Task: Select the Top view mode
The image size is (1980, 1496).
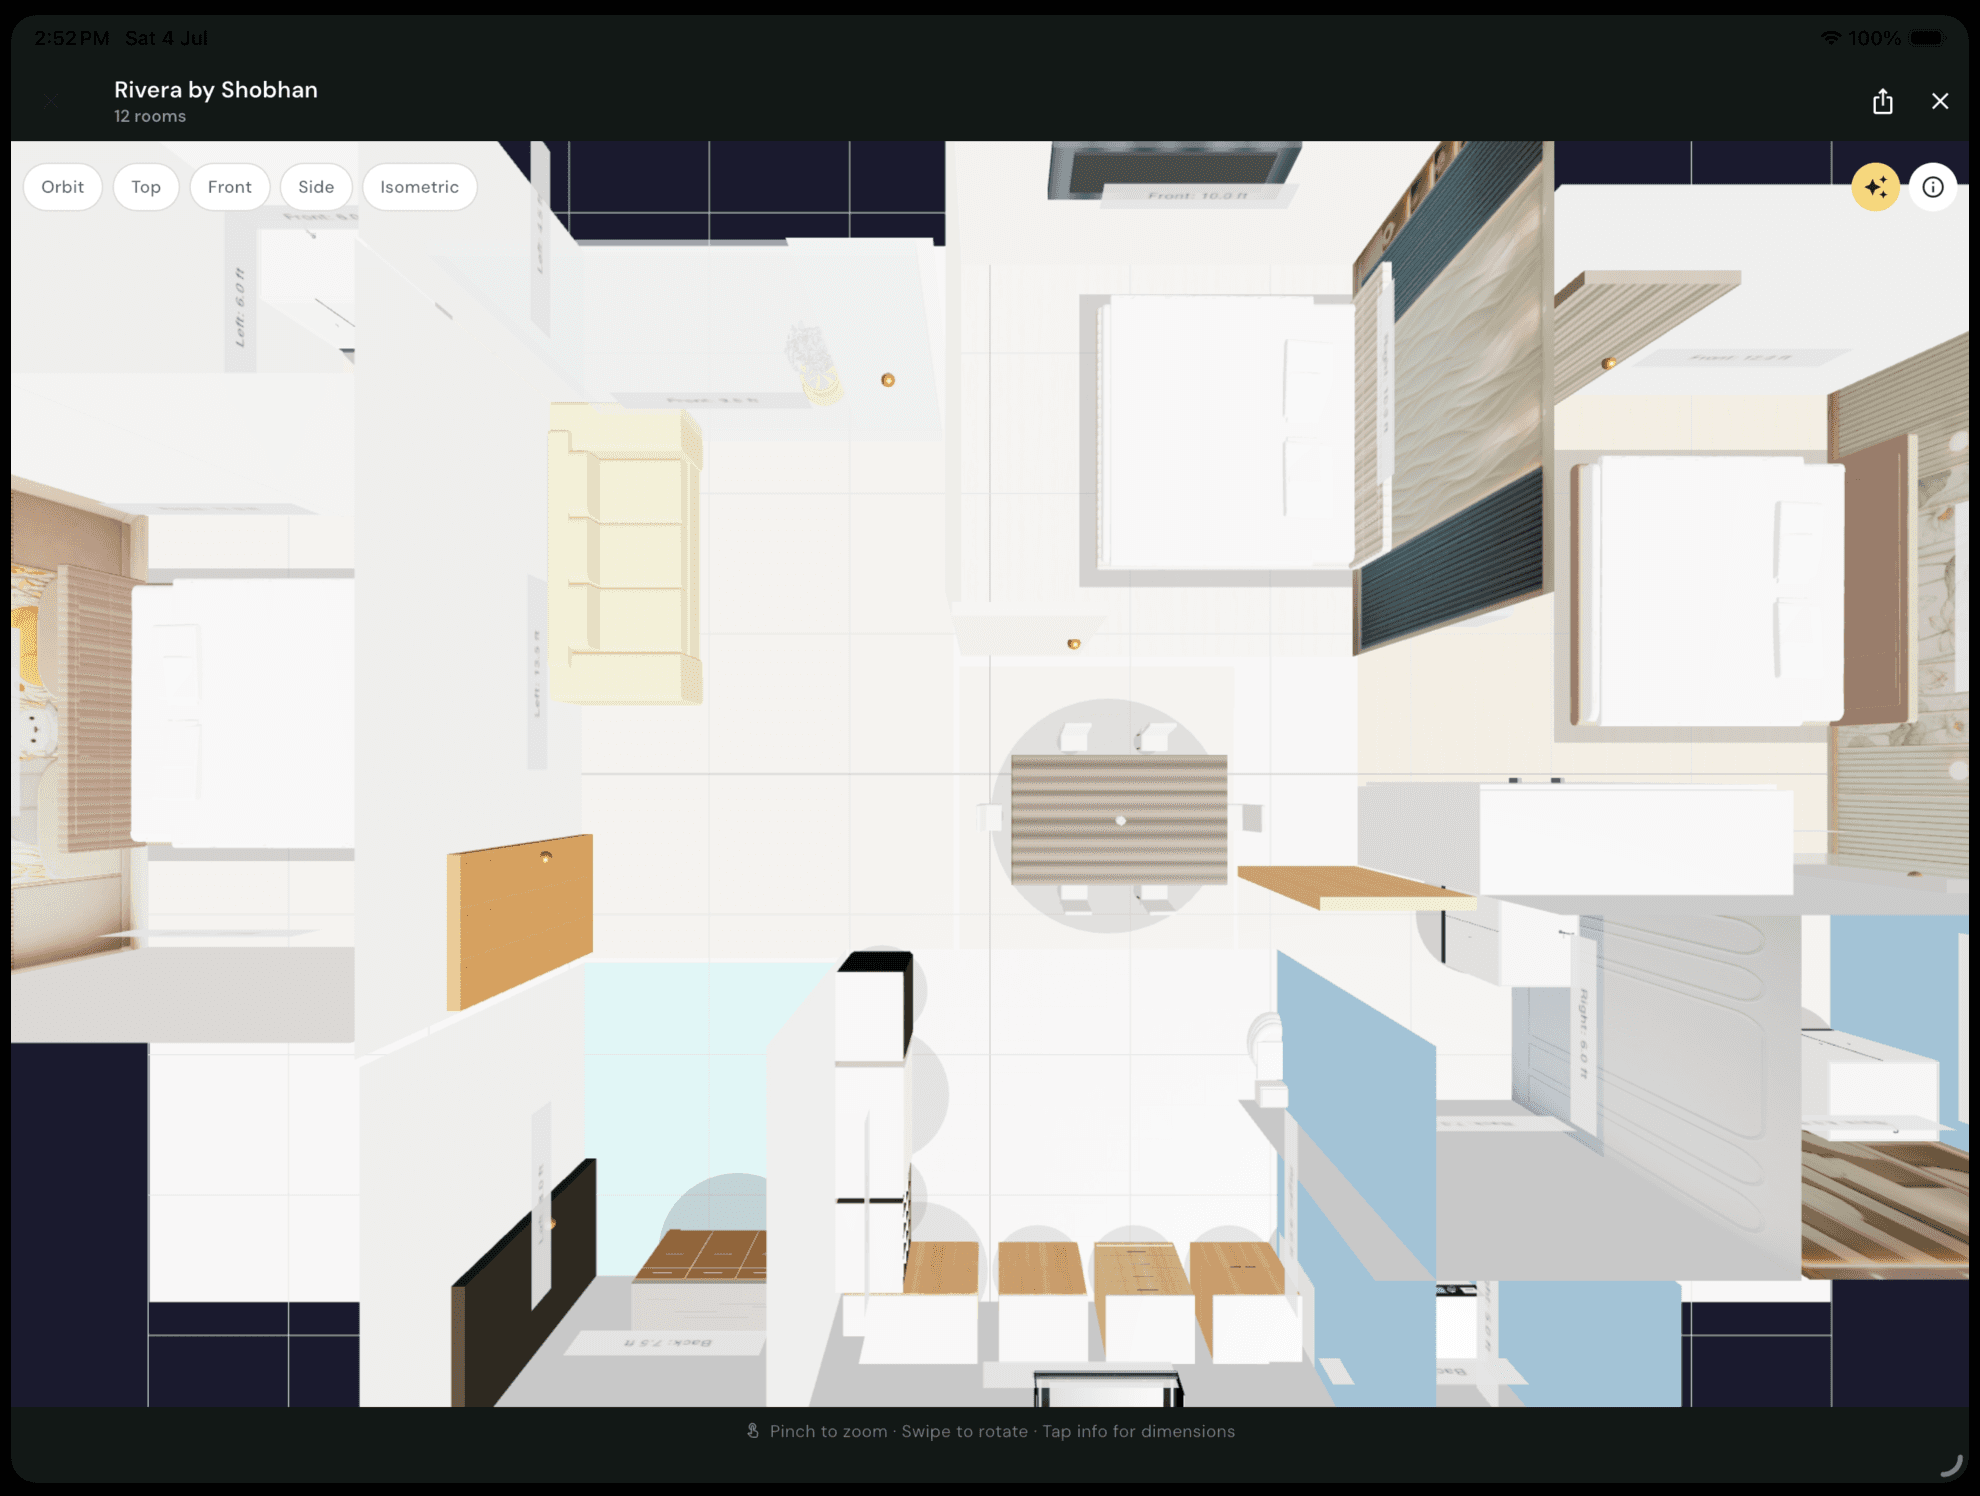Action: point(146,187)
